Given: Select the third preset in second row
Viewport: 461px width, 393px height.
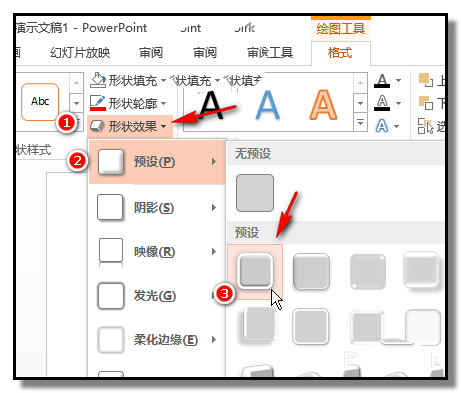Looking at the screenshot, I should [367, 327].
